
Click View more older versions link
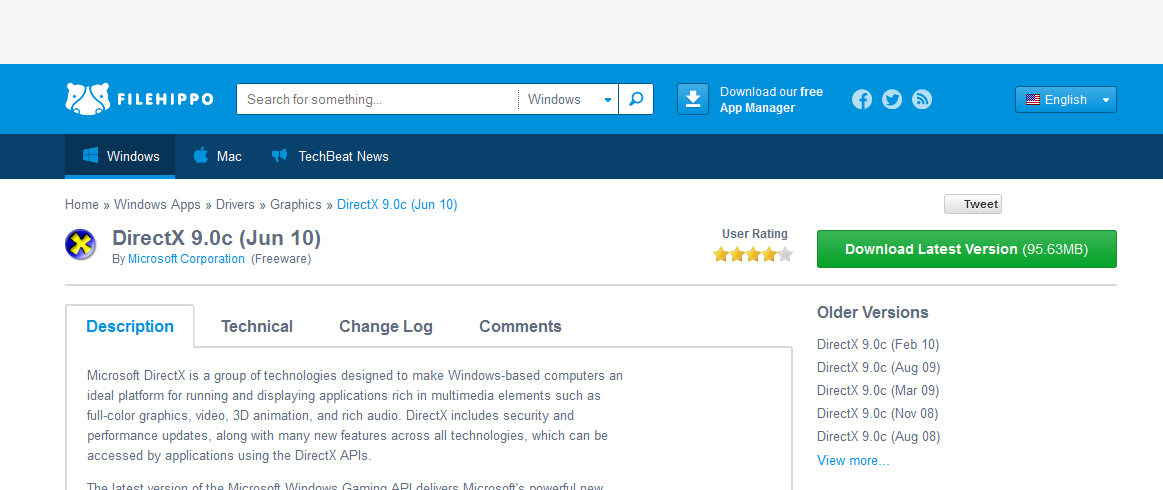tap(853, 460)
